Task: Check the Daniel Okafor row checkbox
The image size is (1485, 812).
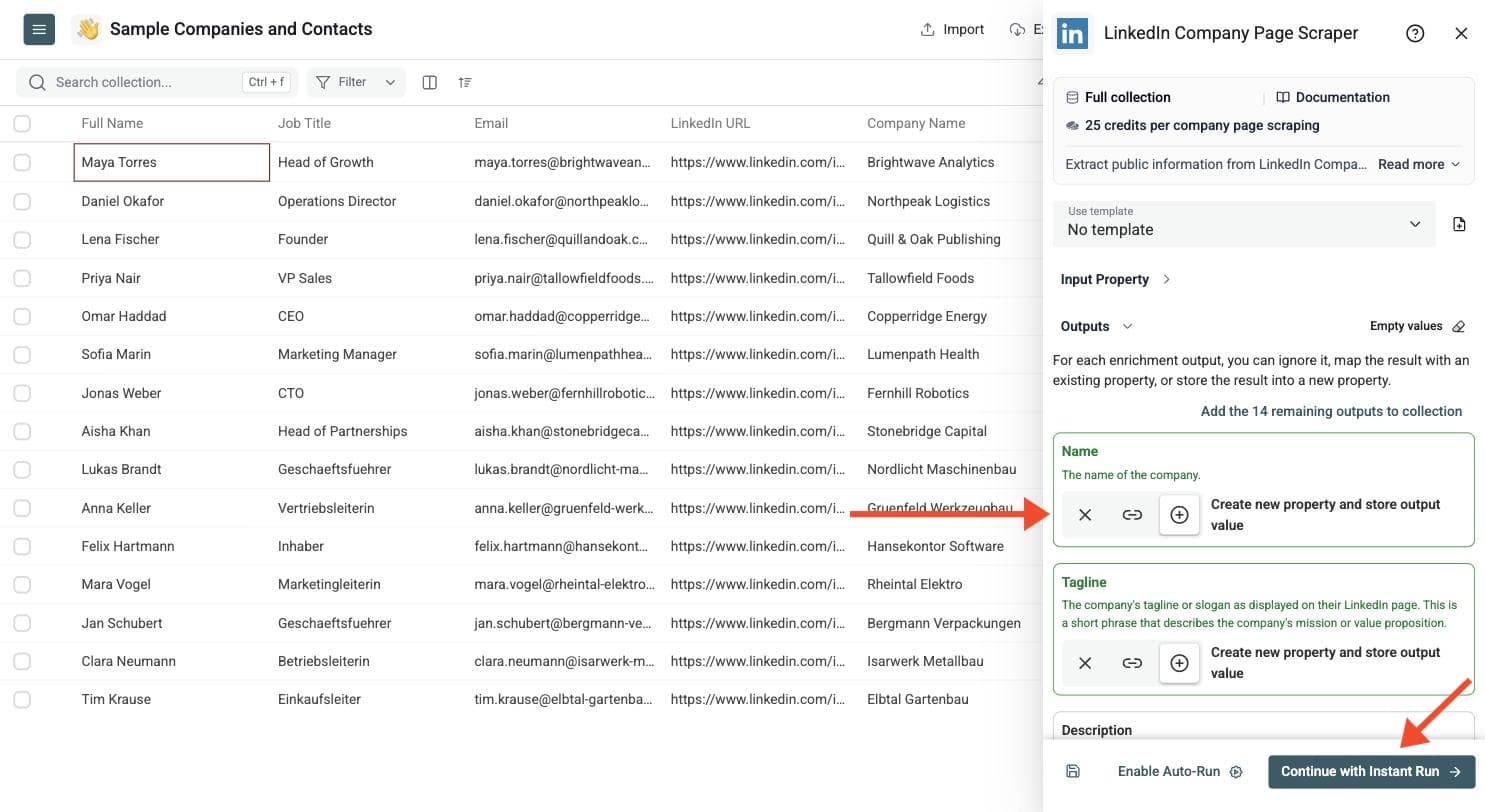Action: pos(22,201)
